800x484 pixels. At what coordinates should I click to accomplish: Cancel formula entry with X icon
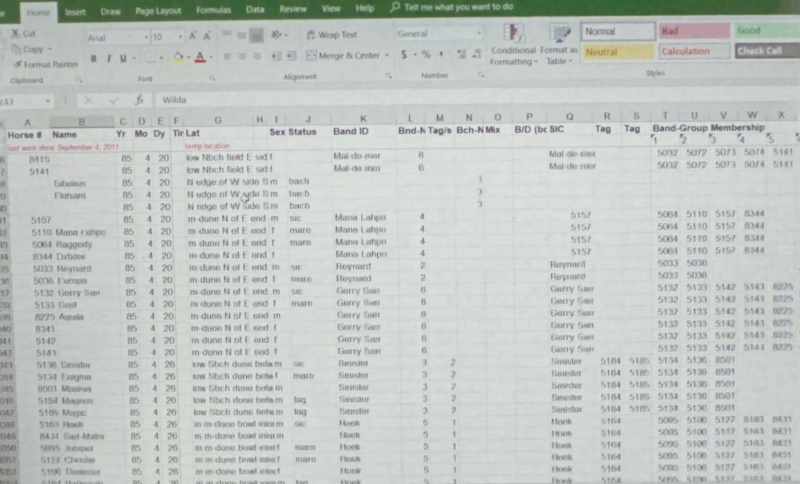click(x=88, y=100)
